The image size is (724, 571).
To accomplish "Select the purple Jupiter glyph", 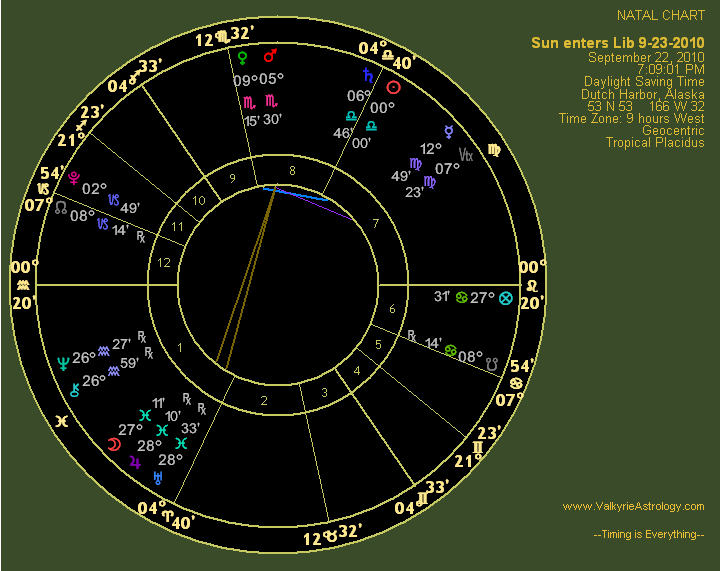I will coord(135,462).
